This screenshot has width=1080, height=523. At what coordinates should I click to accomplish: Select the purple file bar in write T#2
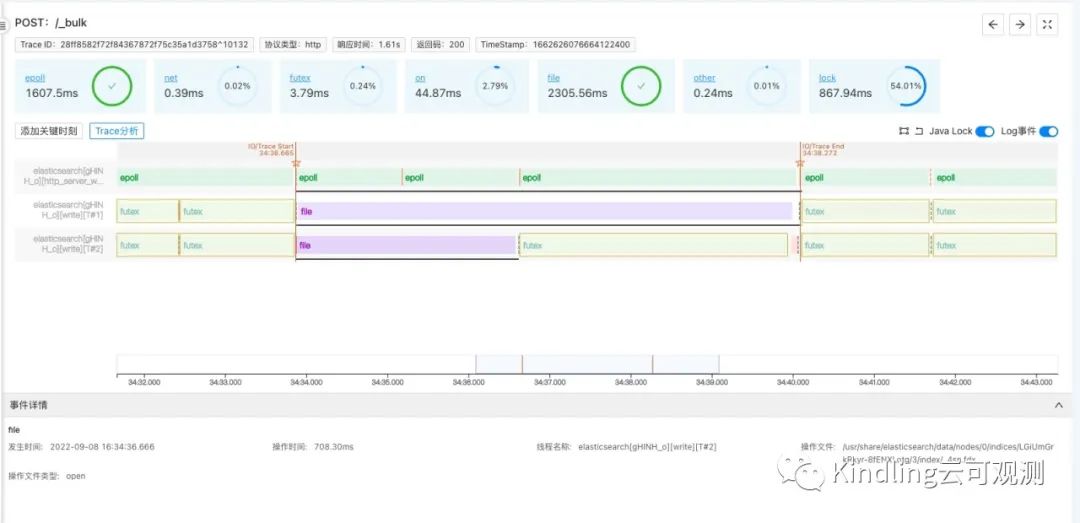point(406,245)
